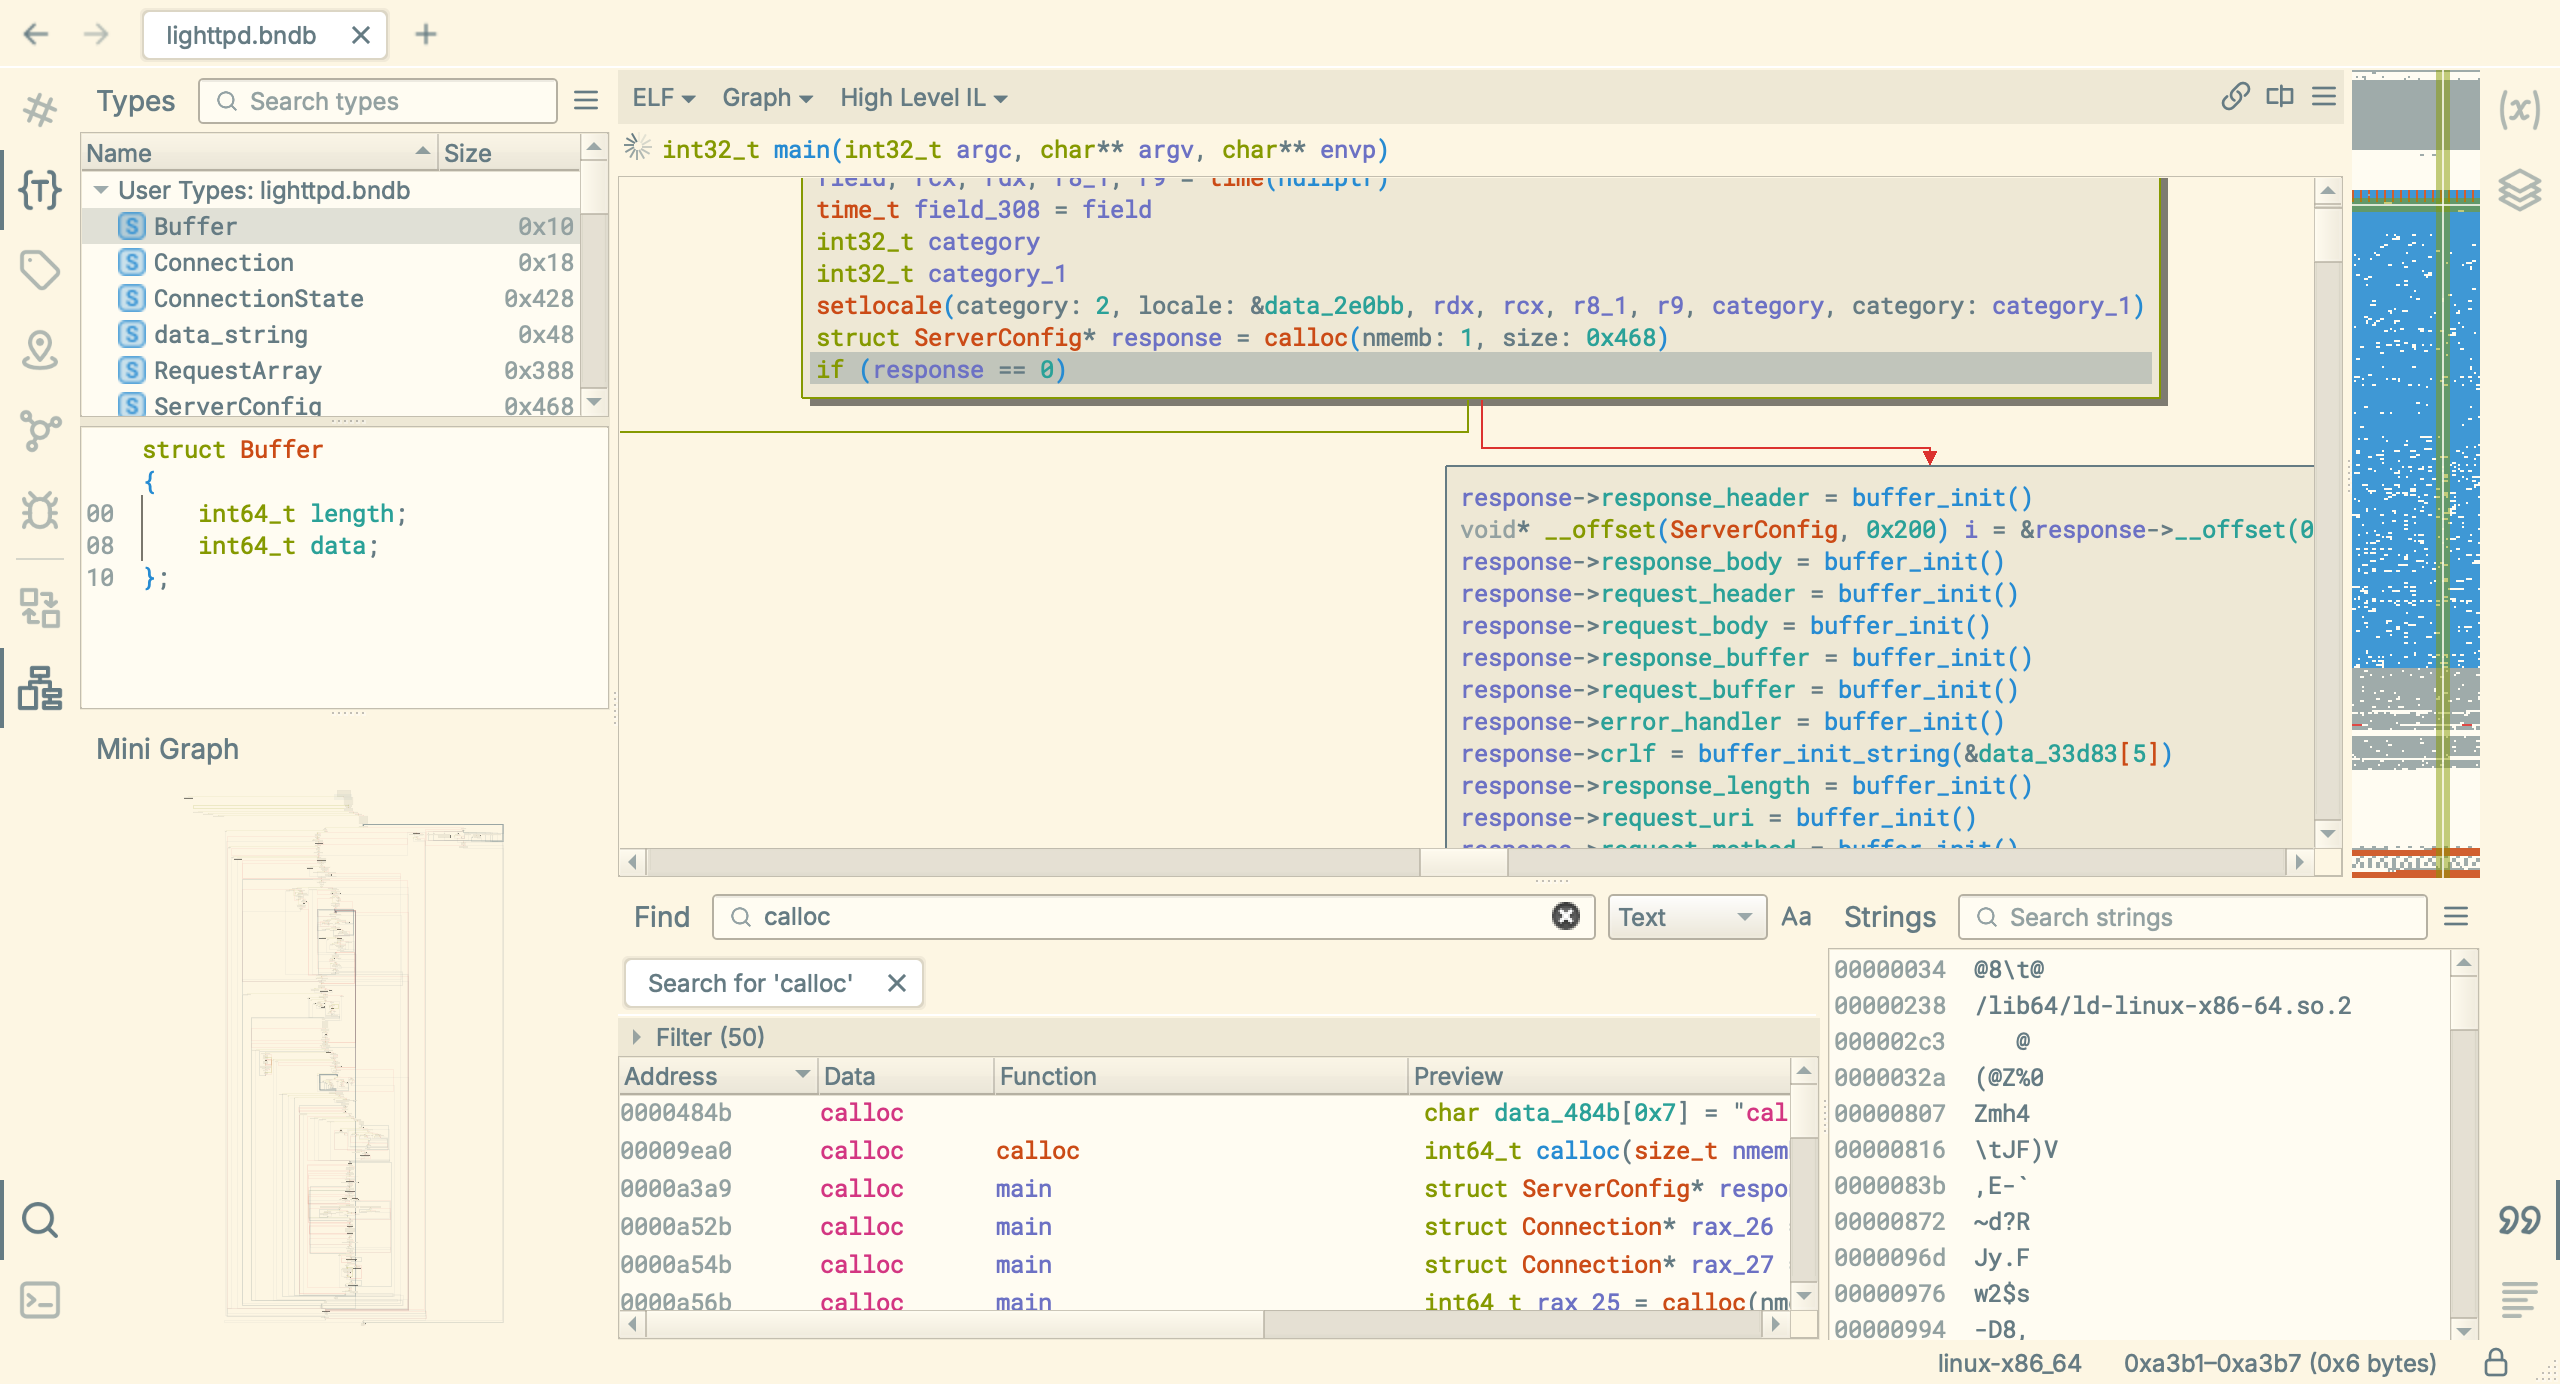Click the sync link chain icon
2560x1384 pixels.
point(2235,97)
